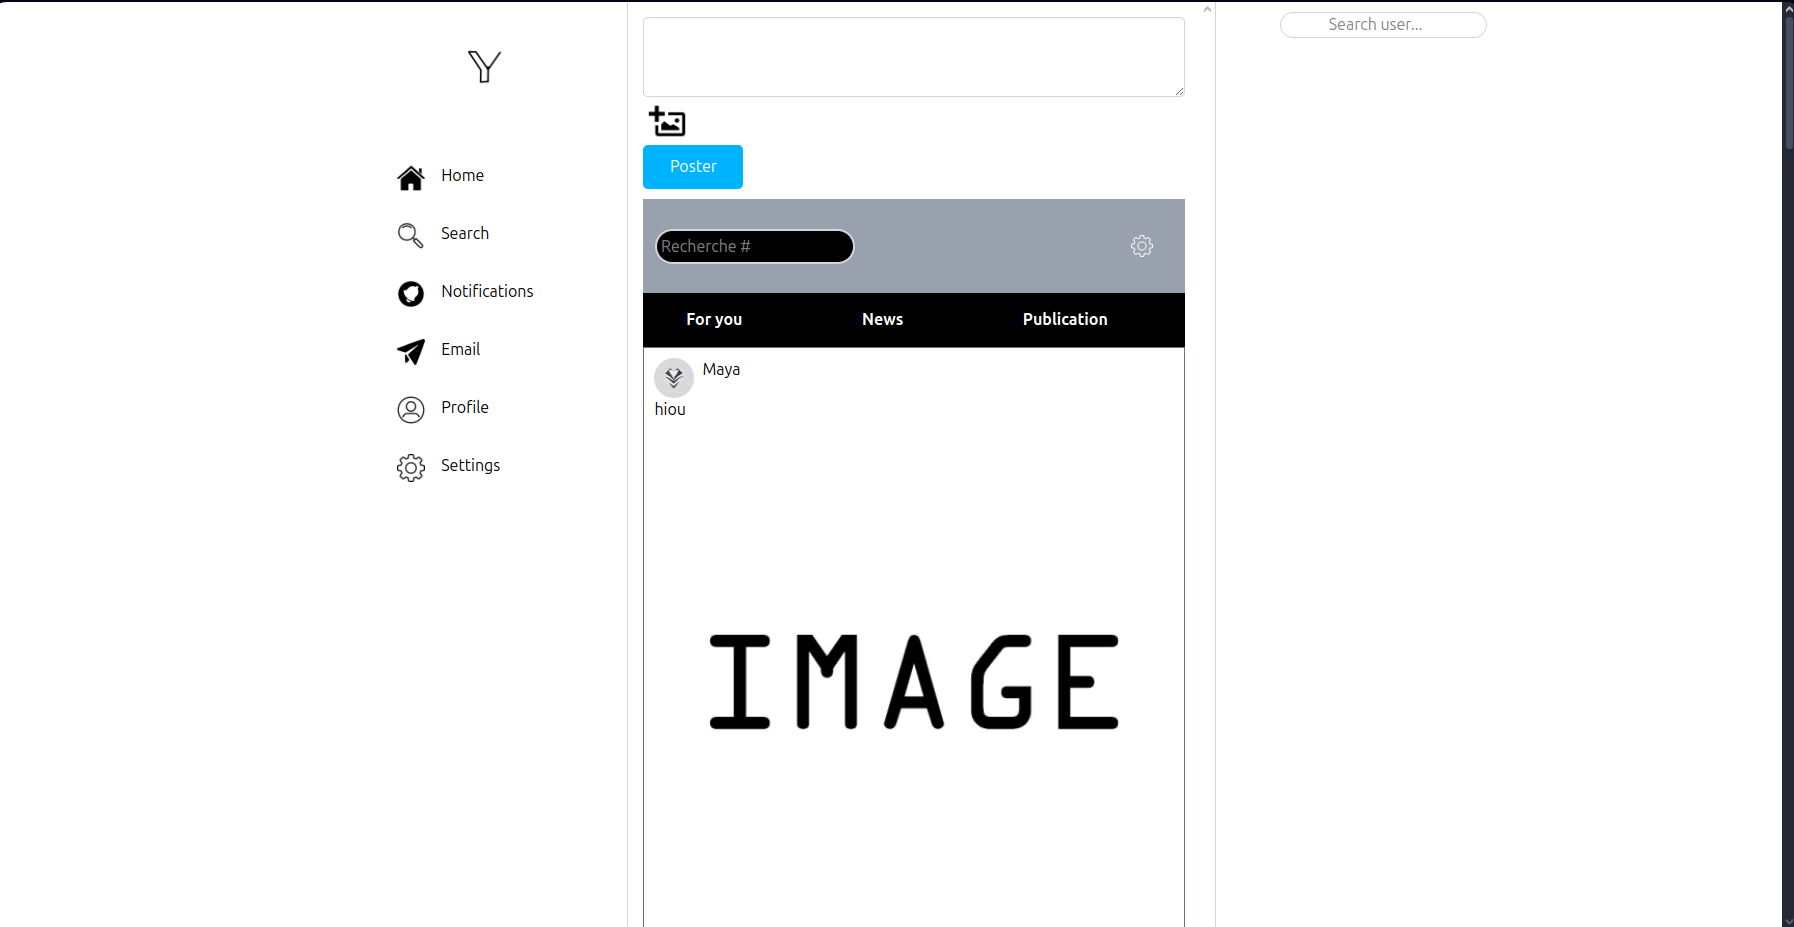1794x927 pixels.
Task: Click the Home house icon
Action: coord(410,177)
